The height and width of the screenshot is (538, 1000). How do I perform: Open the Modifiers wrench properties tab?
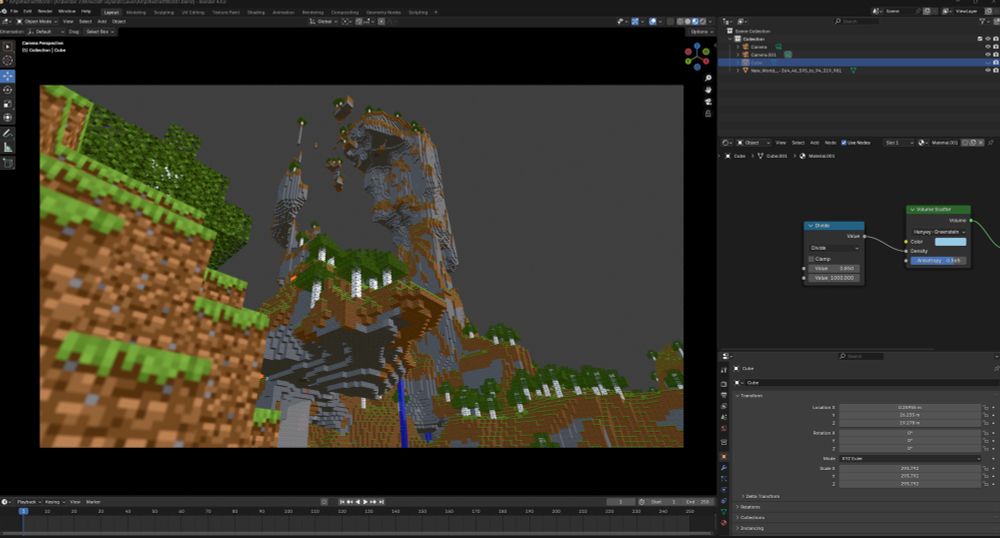coord(724,468)
